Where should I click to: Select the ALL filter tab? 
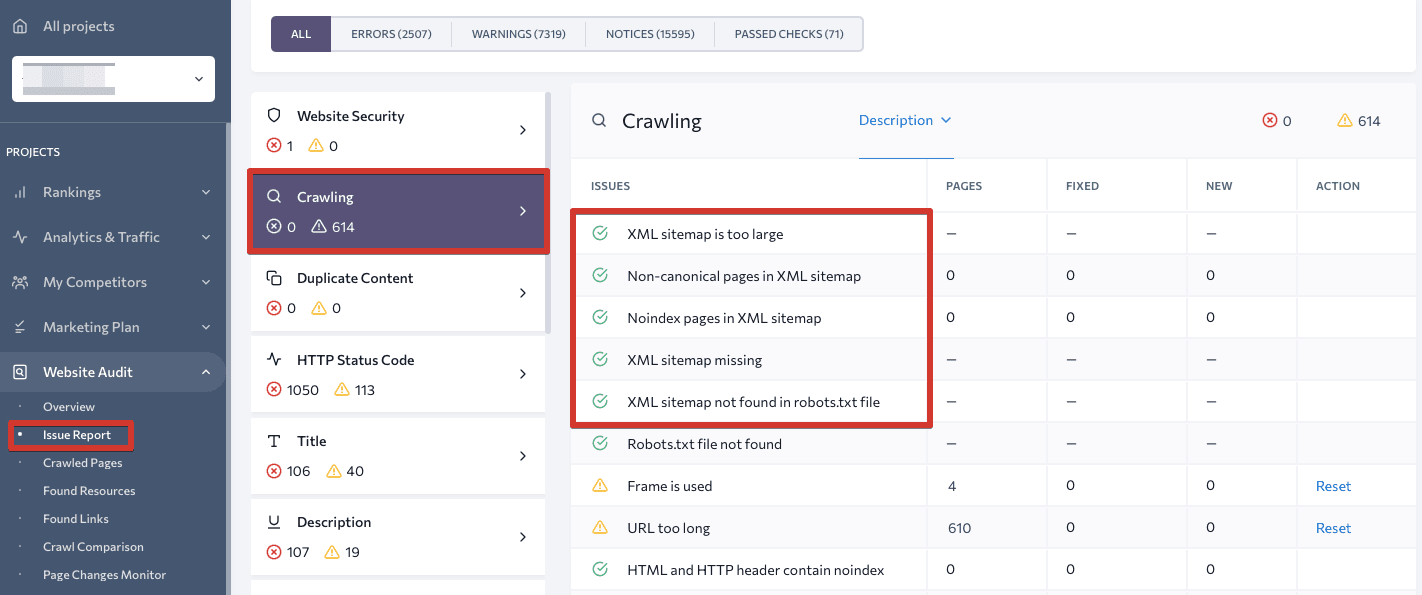pos(301,34)
